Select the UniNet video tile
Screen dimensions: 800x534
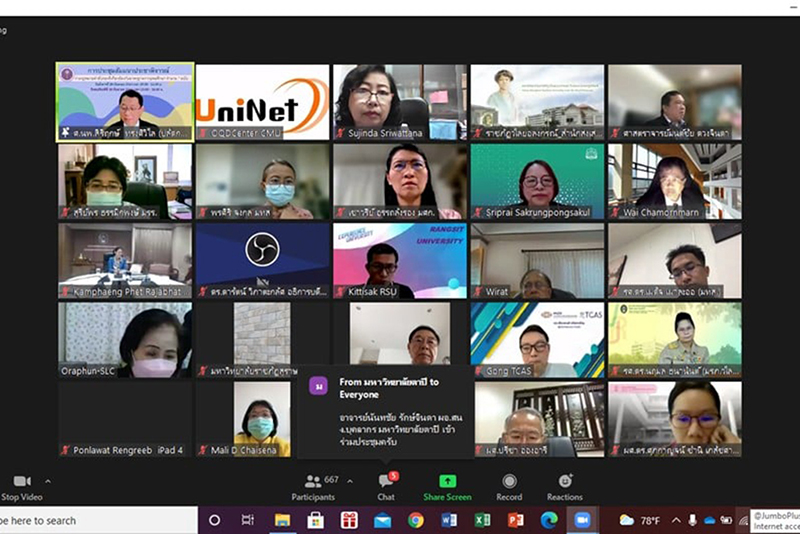coord(262,101)
